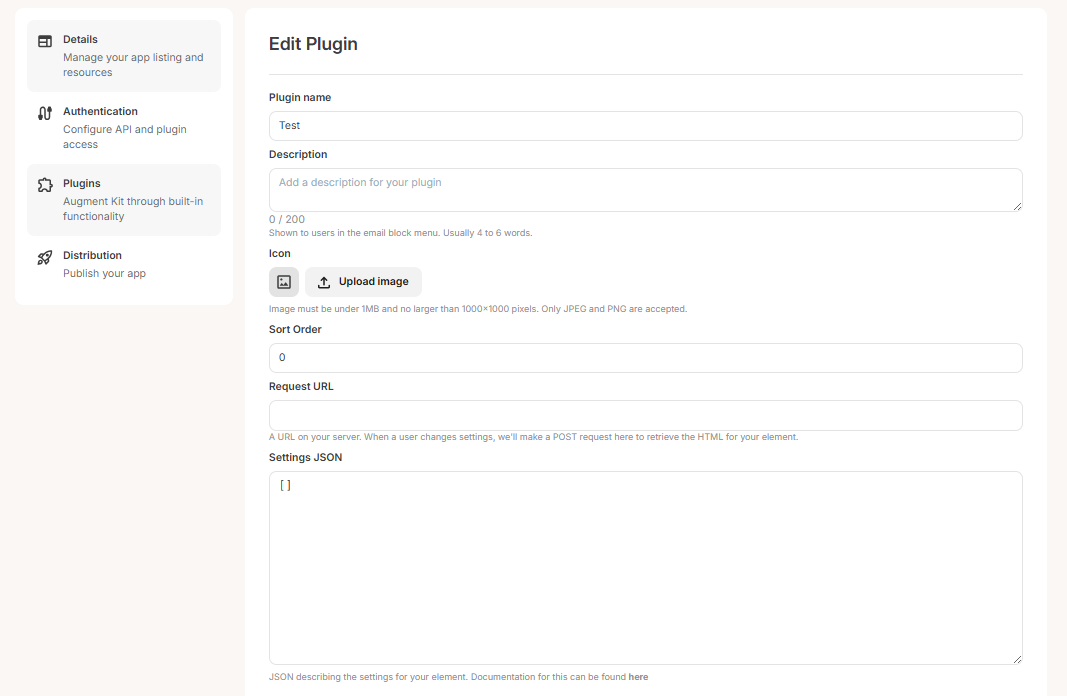1067x696 pixels.
Task: Open the Distribution page
Action: [x=124, y=264]
